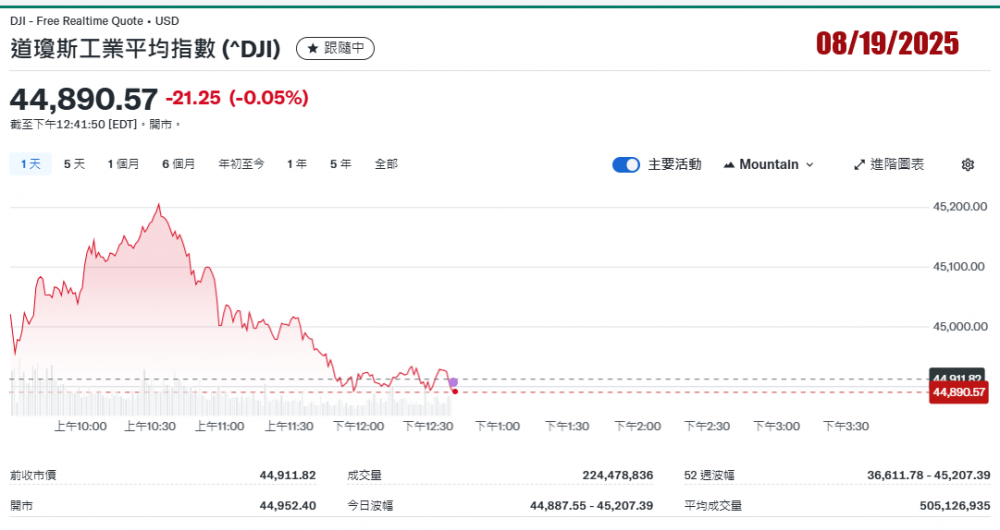Screen dimensions: 1000x530
Task: Open chart settings gear icon
Action: [967, 165]
